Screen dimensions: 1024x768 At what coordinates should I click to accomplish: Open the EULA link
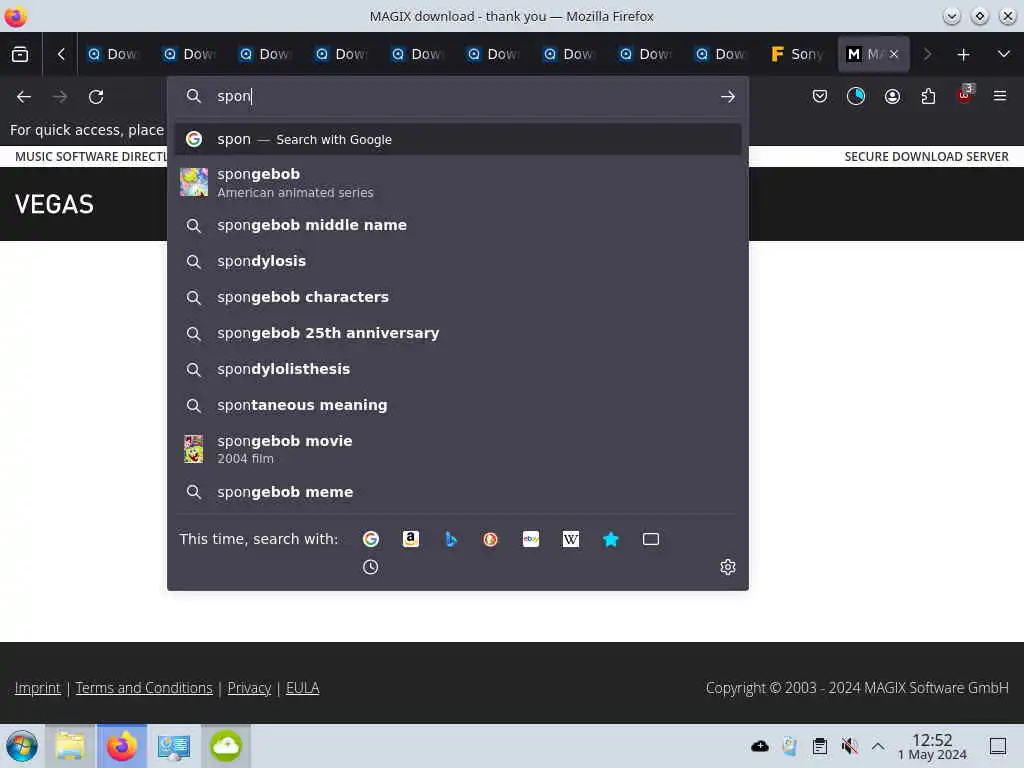302,688
